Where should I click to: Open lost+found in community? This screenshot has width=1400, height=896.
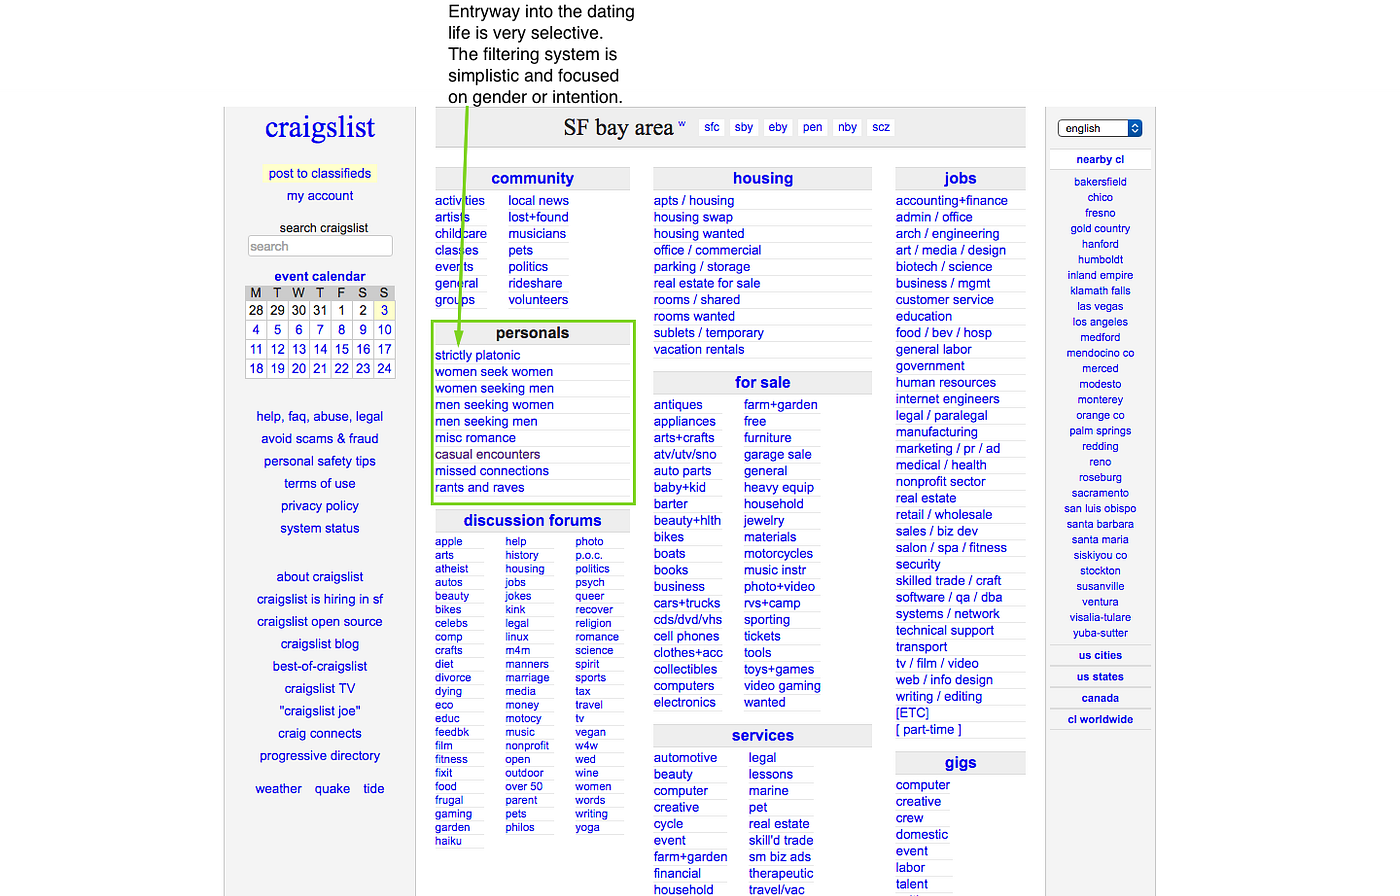tap(538, 217)
